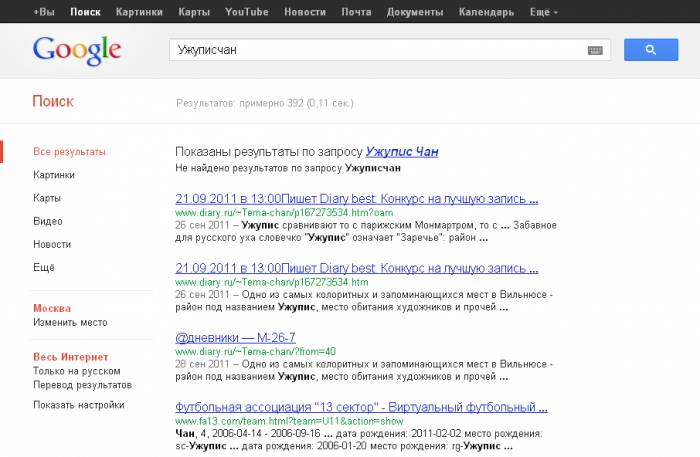Expand the Еще dropdown in top bar
Screen dimensions: 700x457
(544, 12)
